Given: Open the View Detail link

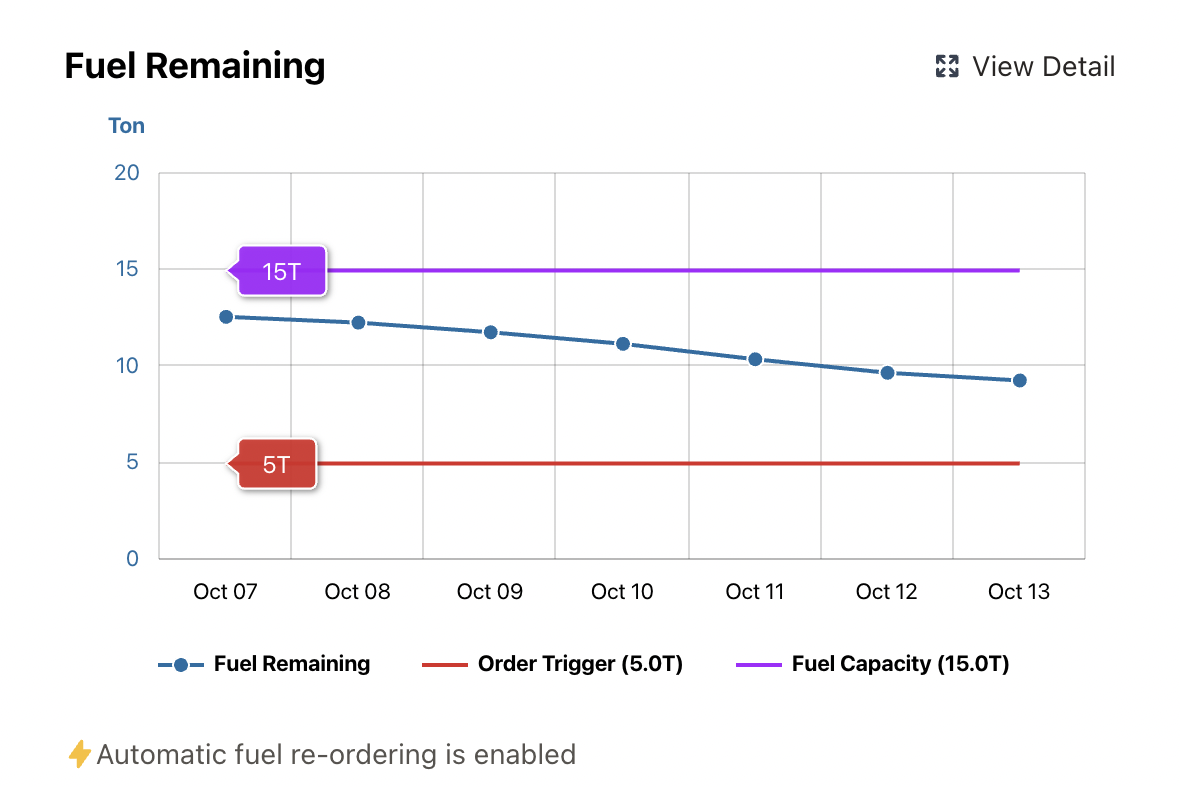Looking at the screenshot, I should (x=1042, y=67).
